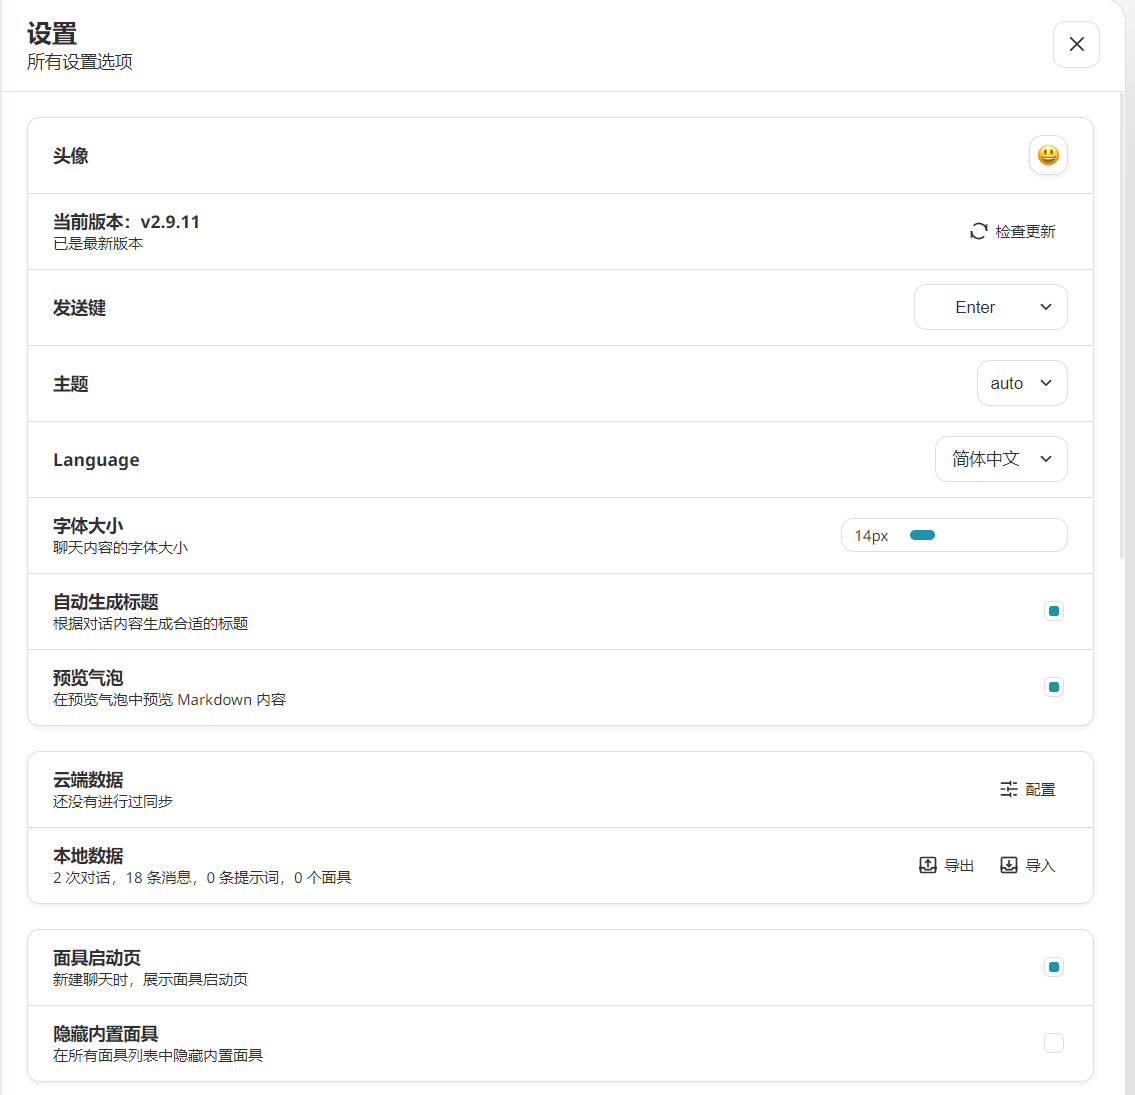Toggle the 面具启动页 checkbox

click(x=1054, y=968)
